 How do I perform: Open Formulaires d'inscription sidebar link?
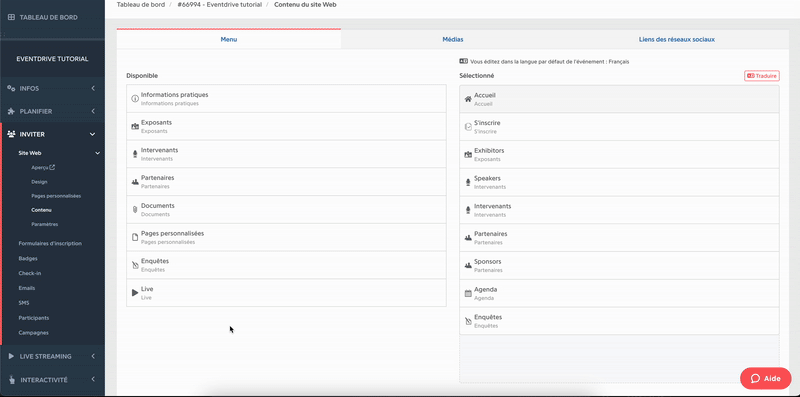click(50, 243)
